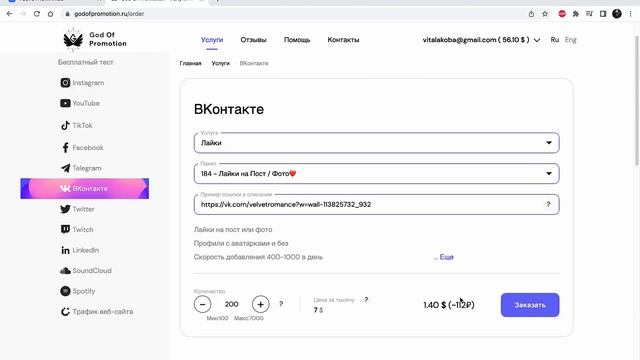Viewport: 640px width, 360px height.
Task: Open the Twitch services section
Action: point(77,229)
